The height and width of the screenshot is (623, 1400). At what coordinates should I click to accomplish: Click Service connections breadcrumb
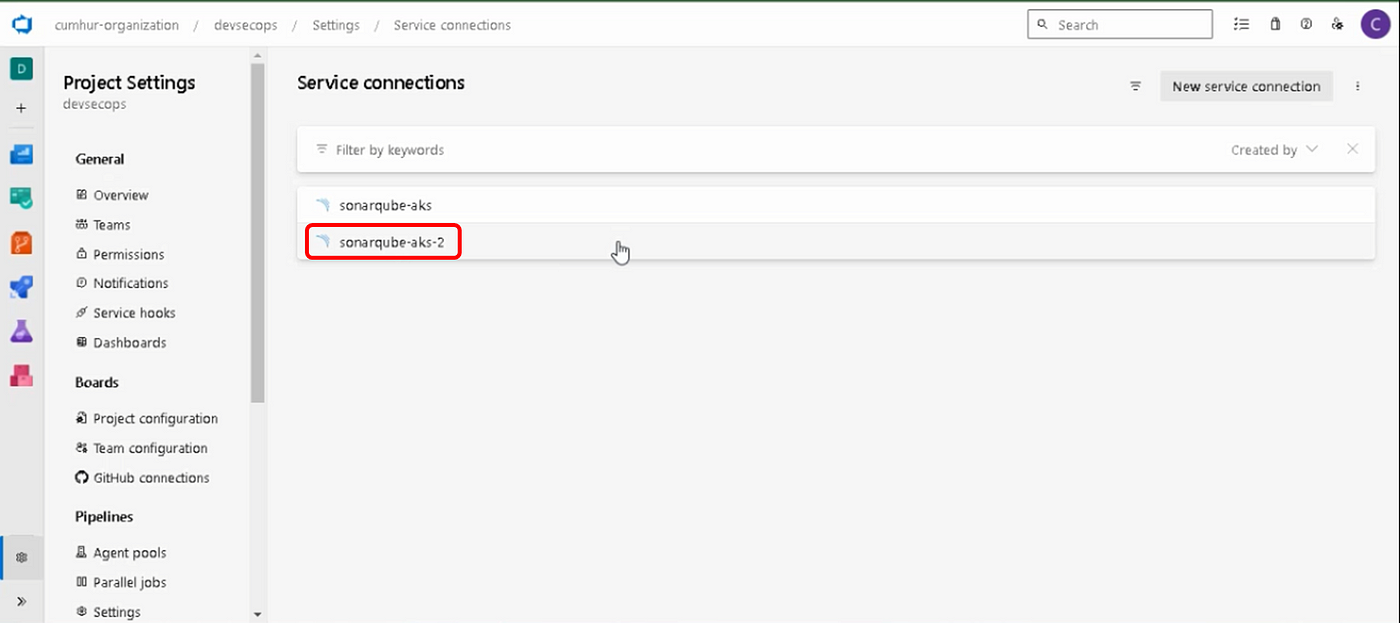click(452, 25)
